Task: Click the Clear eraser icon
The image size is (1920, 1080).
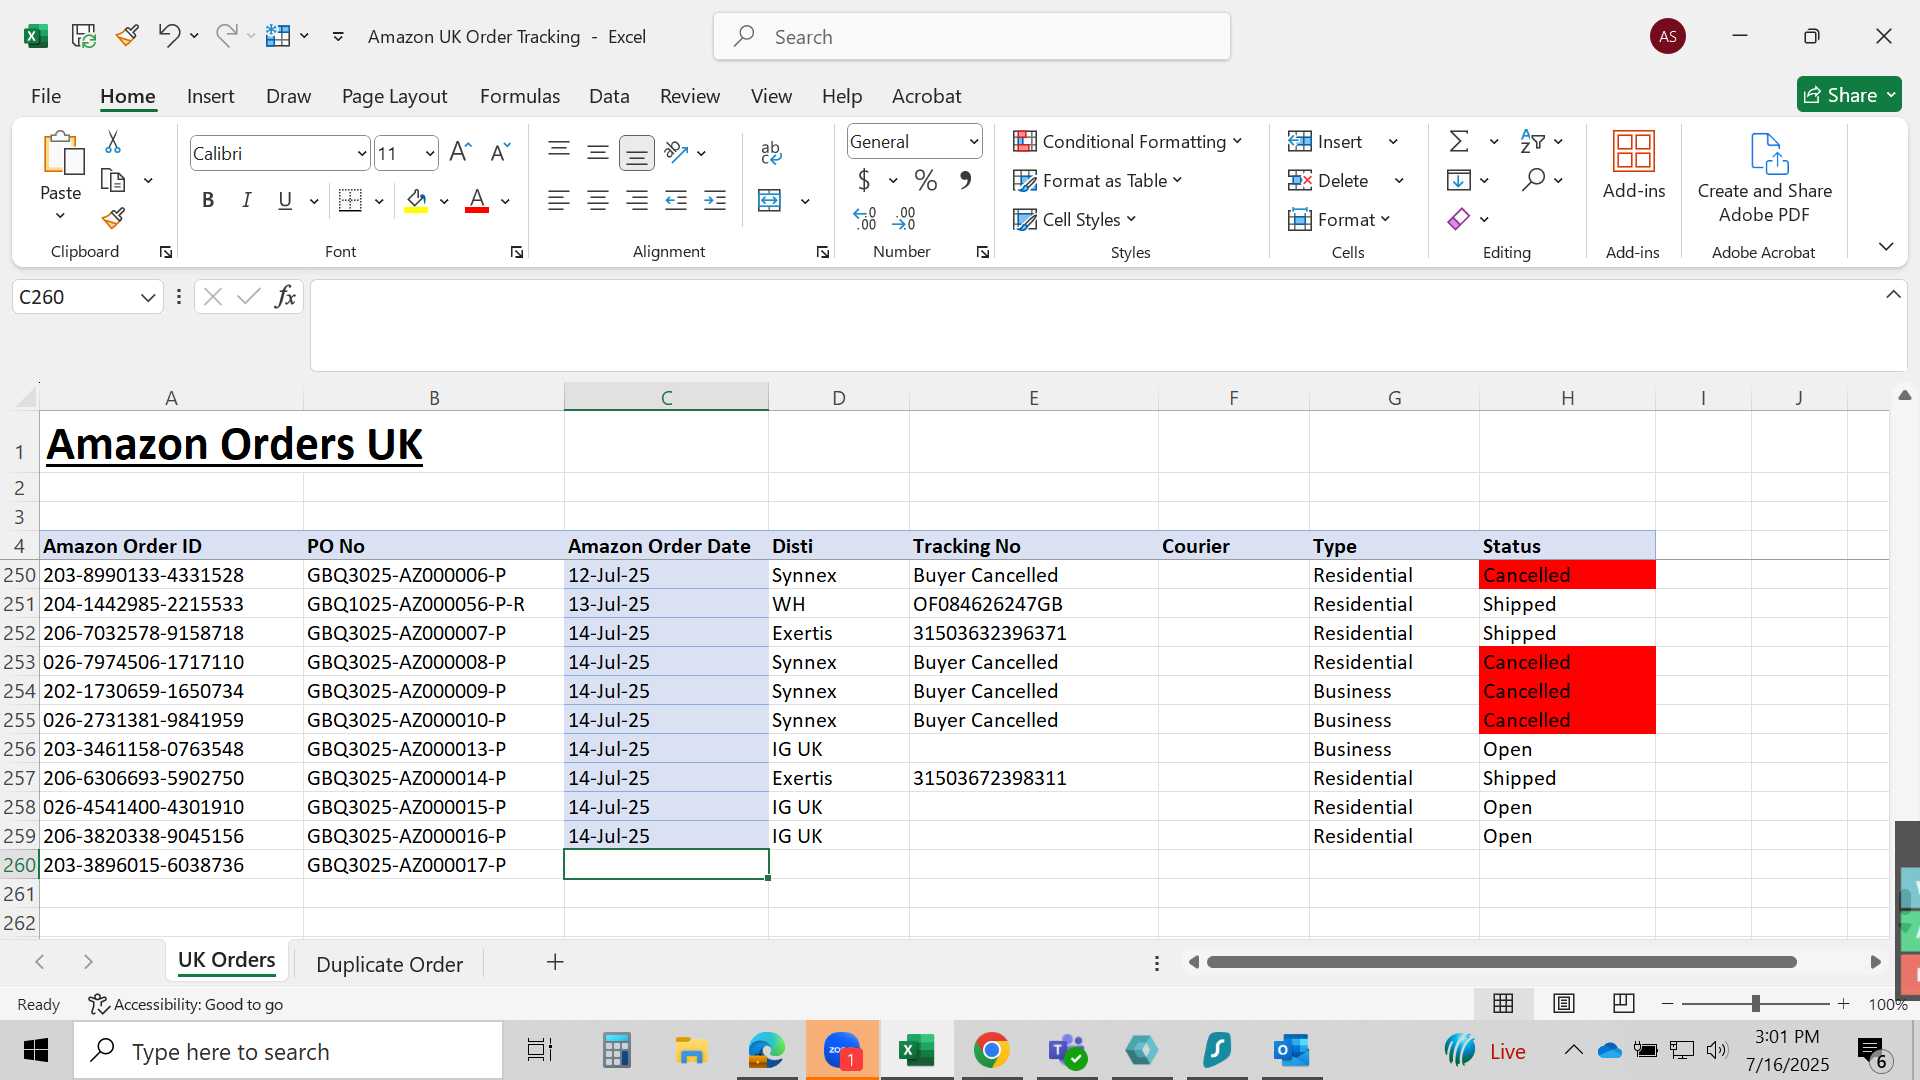Action: 1458,219
